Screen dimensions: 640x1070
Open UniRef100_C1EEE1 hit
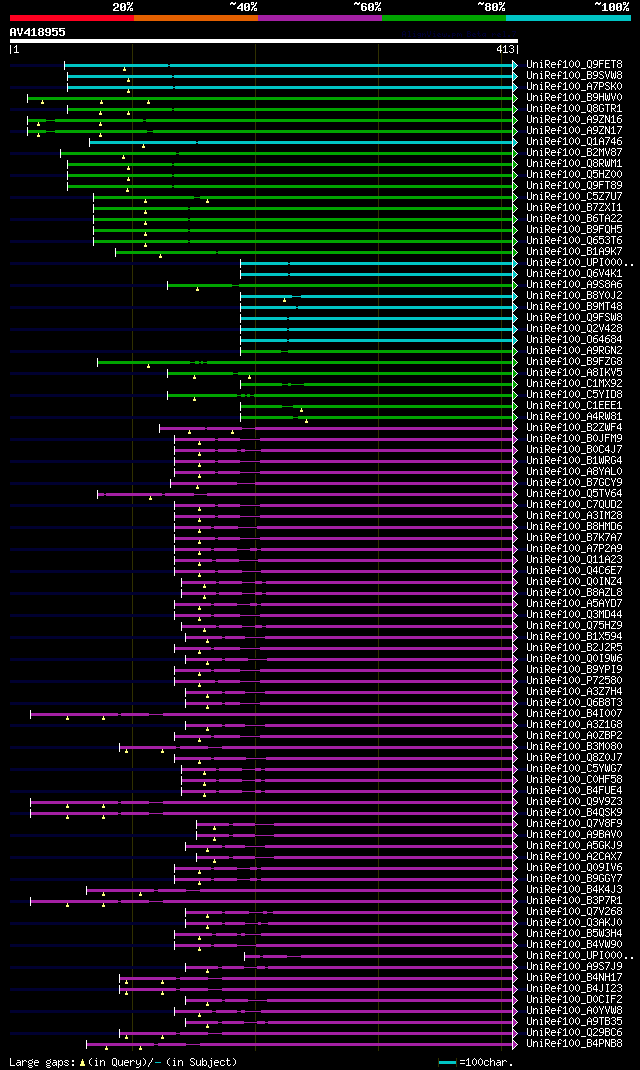[x=574, y=405]
